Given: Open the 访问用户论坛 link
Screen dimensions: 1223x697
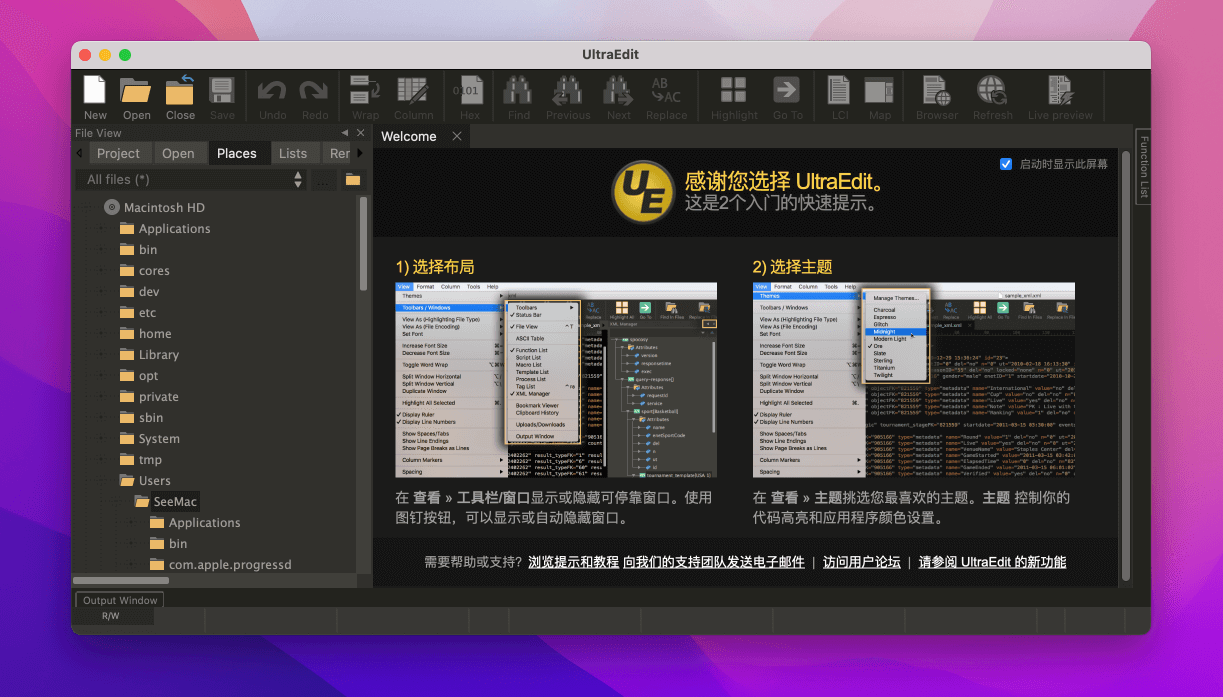Looking at the screenshot, I should click(x=861, y=562).
